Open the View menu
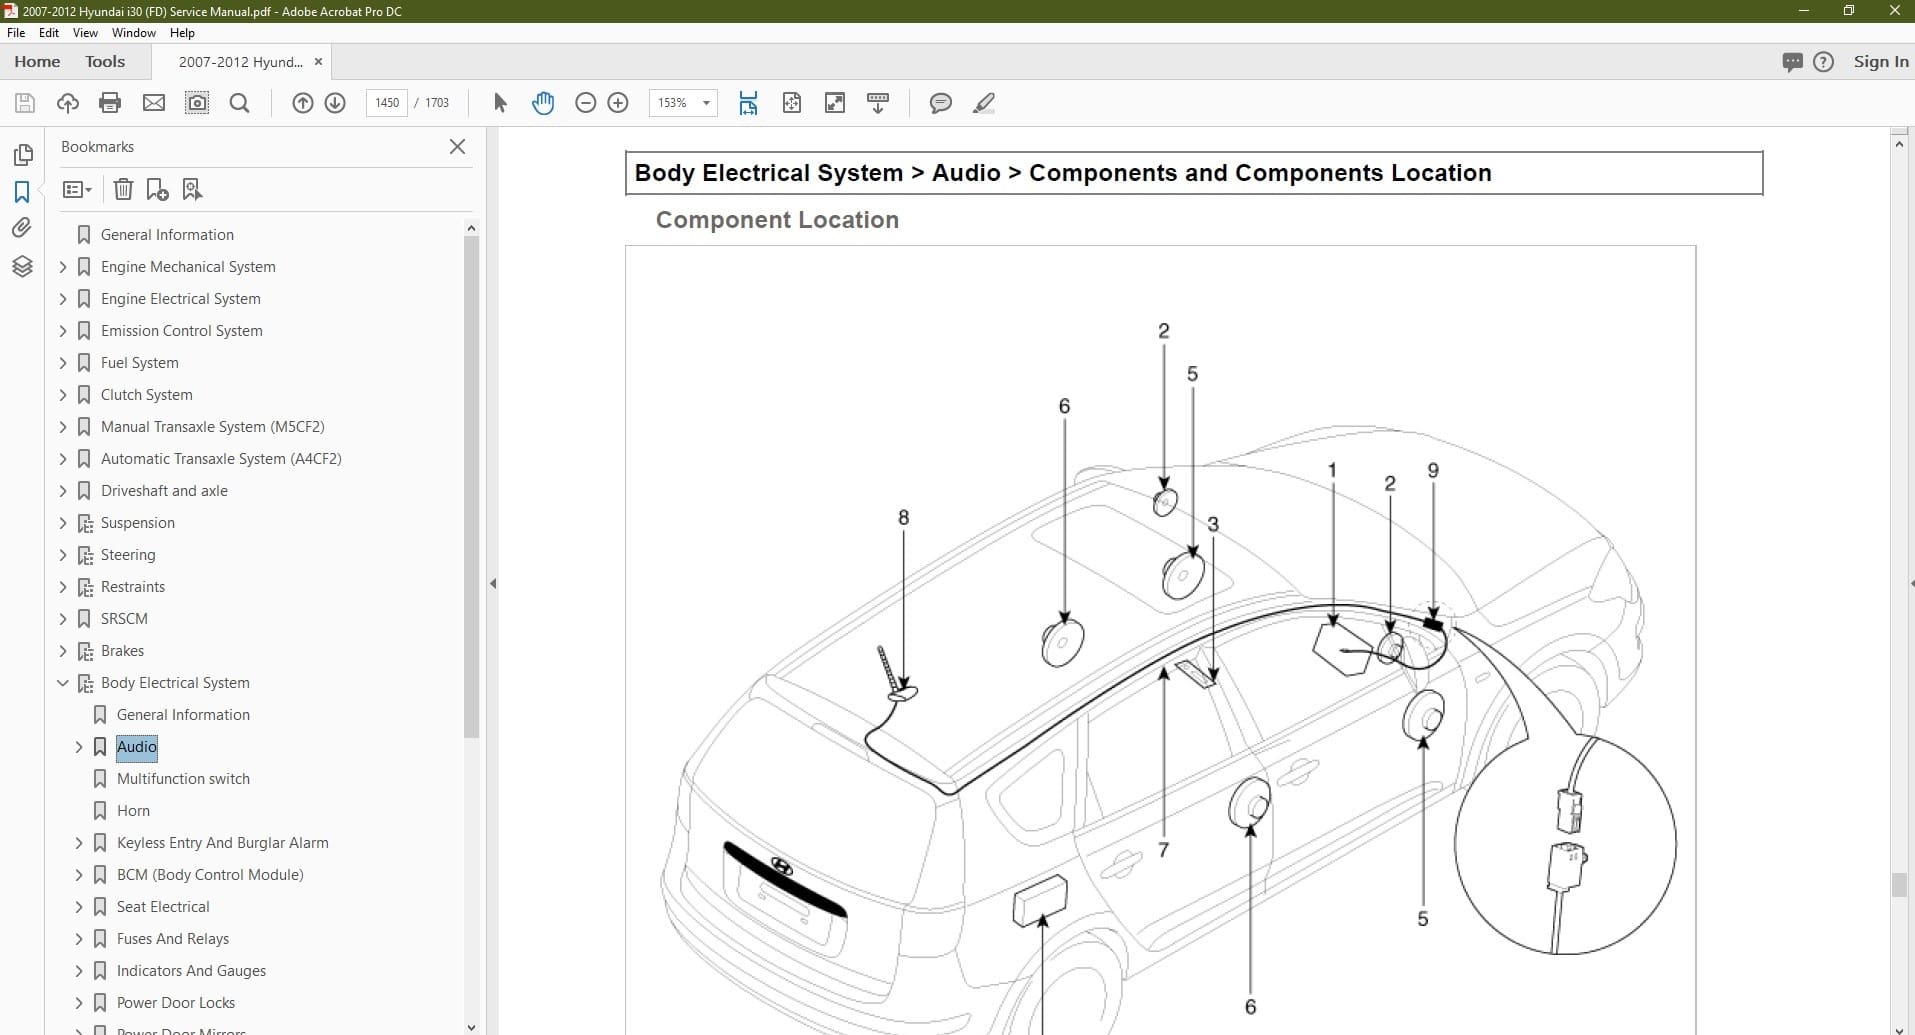This screenshot has height=1035, width=1915. [85, 33]
